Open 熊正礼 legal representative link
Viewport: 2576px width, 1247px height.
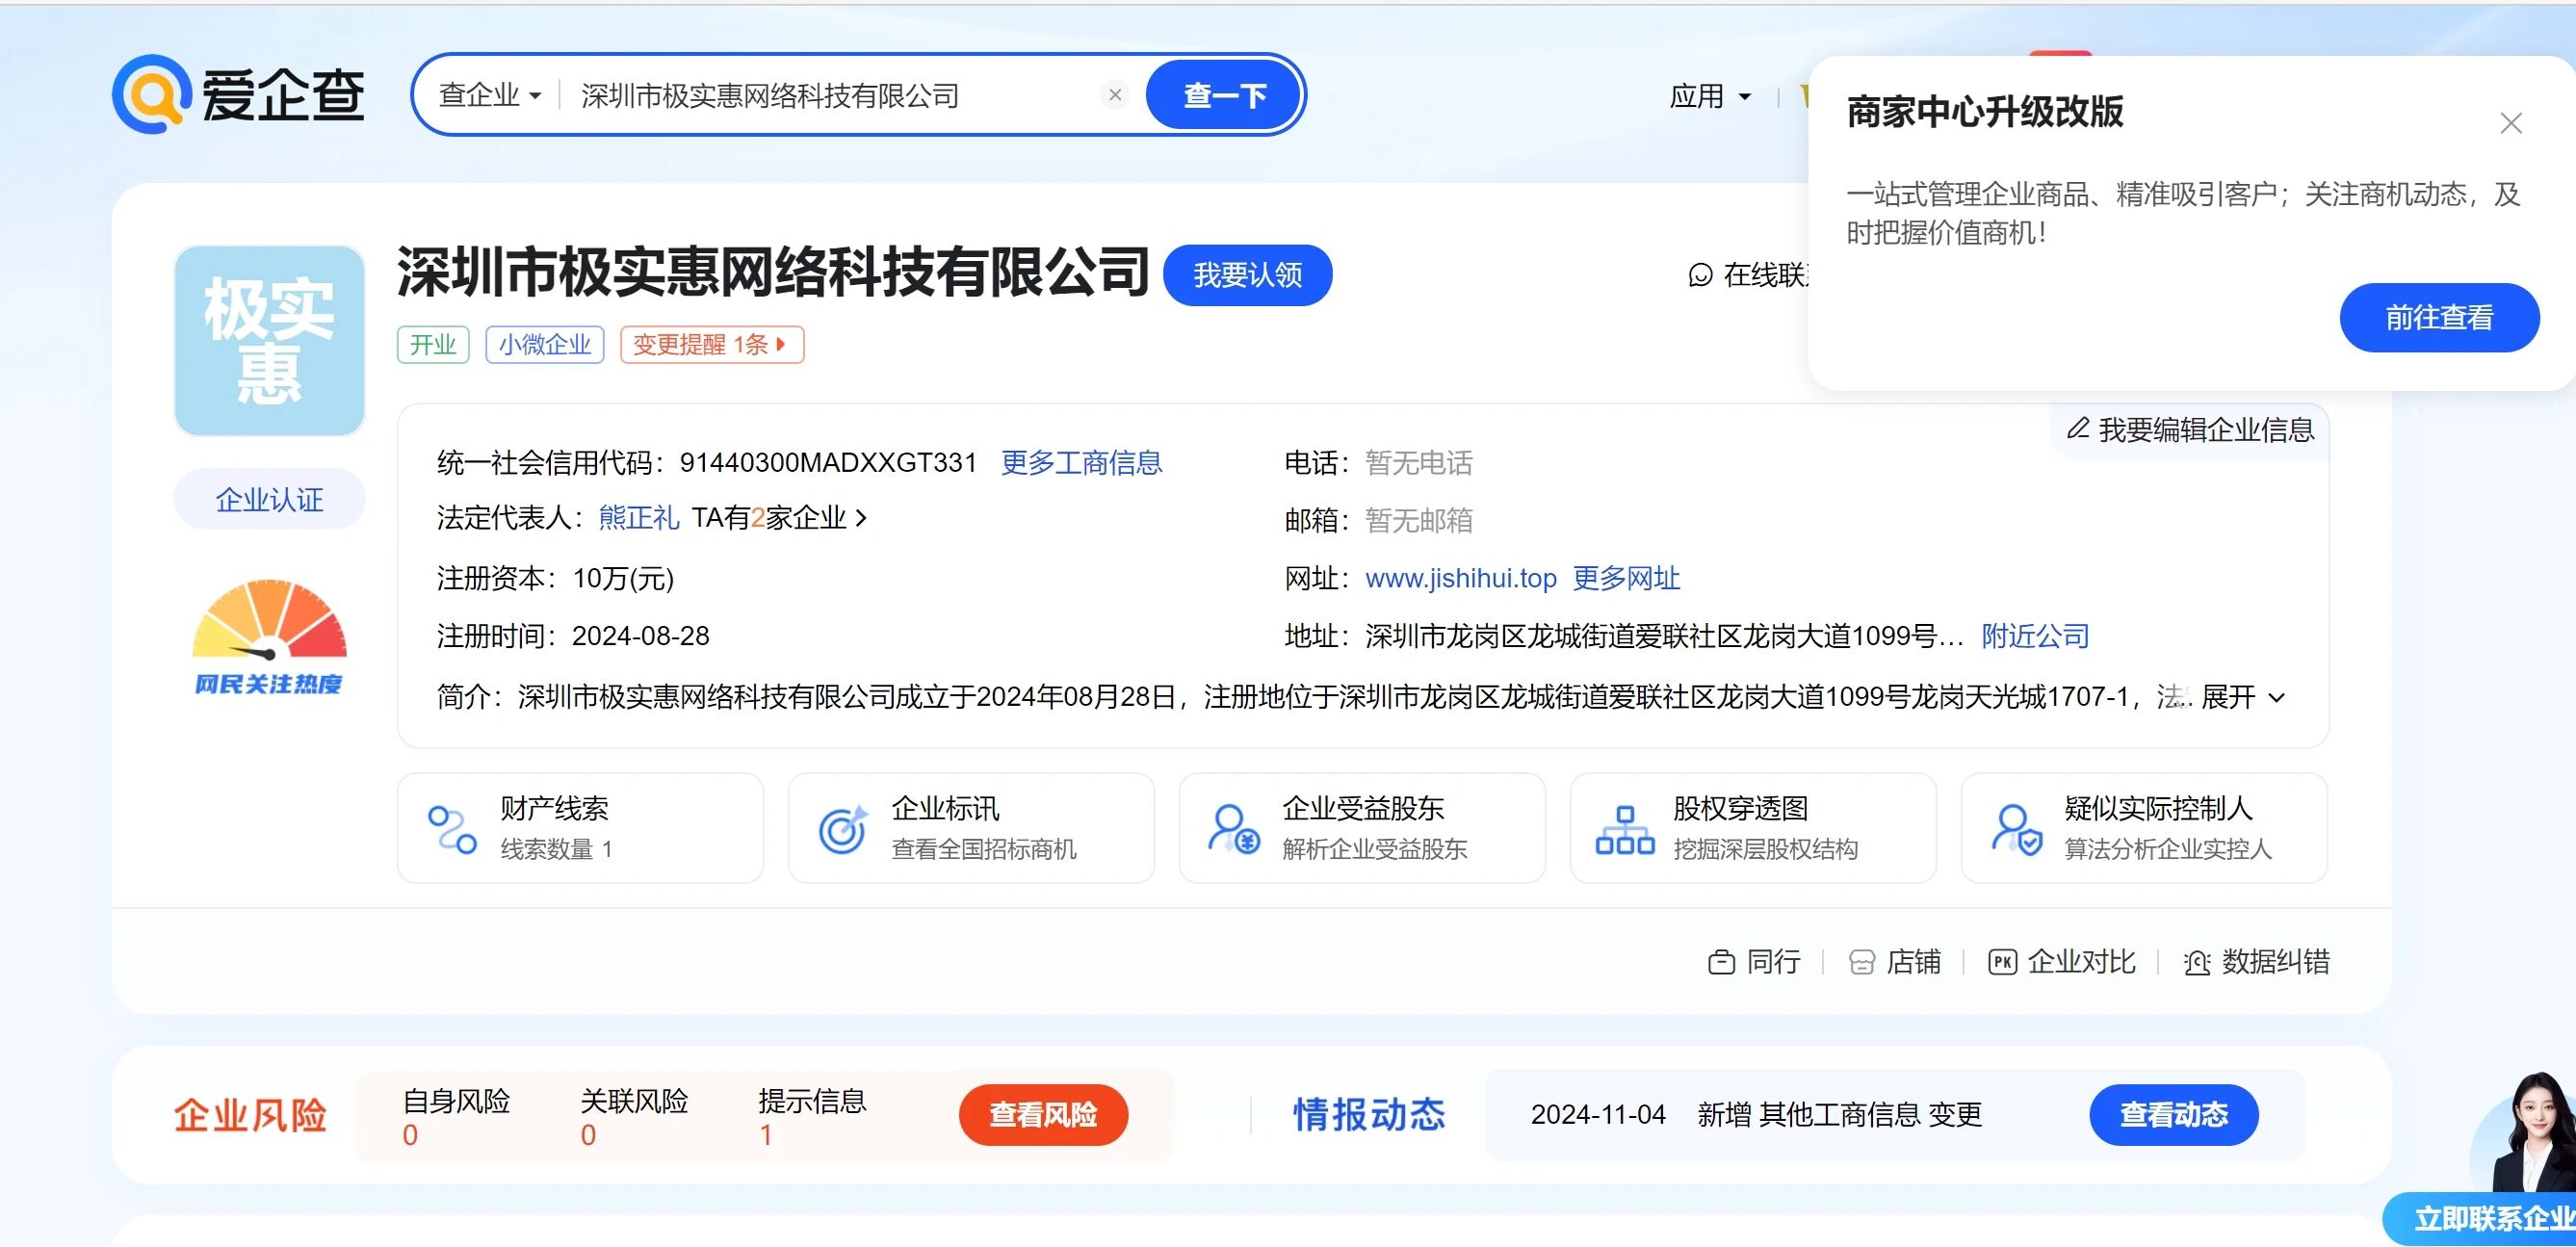(638, 518)
